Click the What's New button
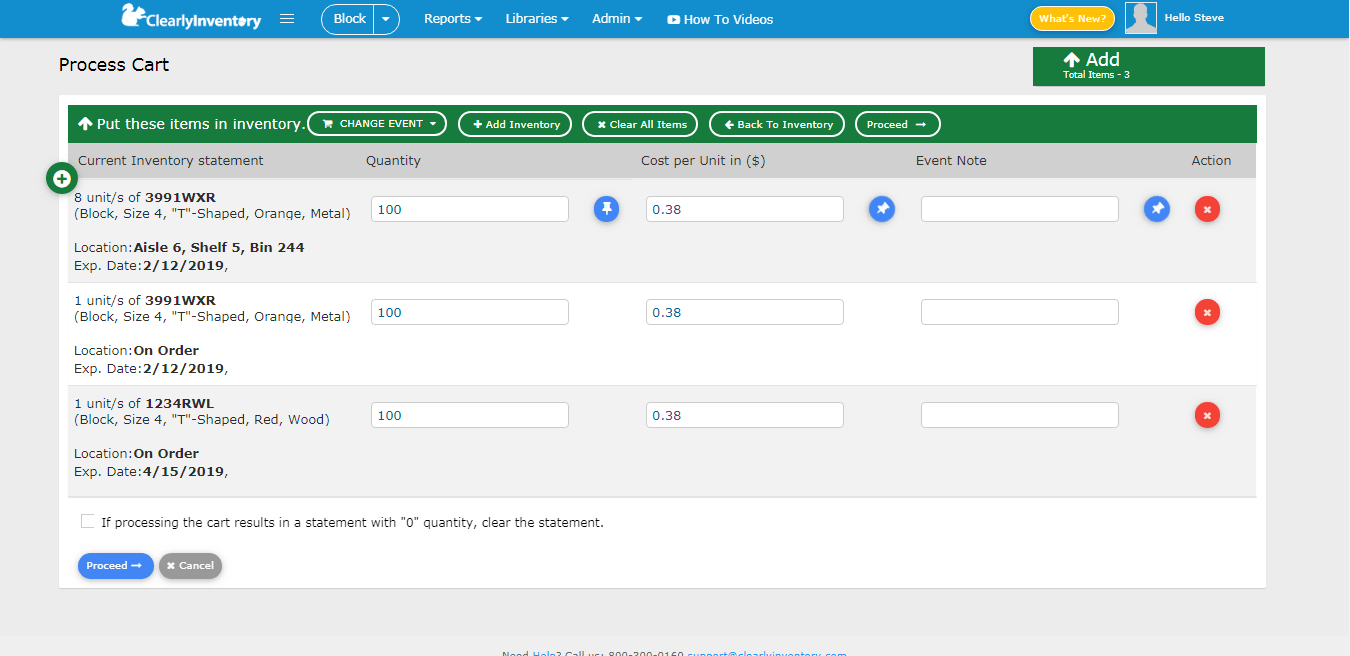 (1071, 18)
